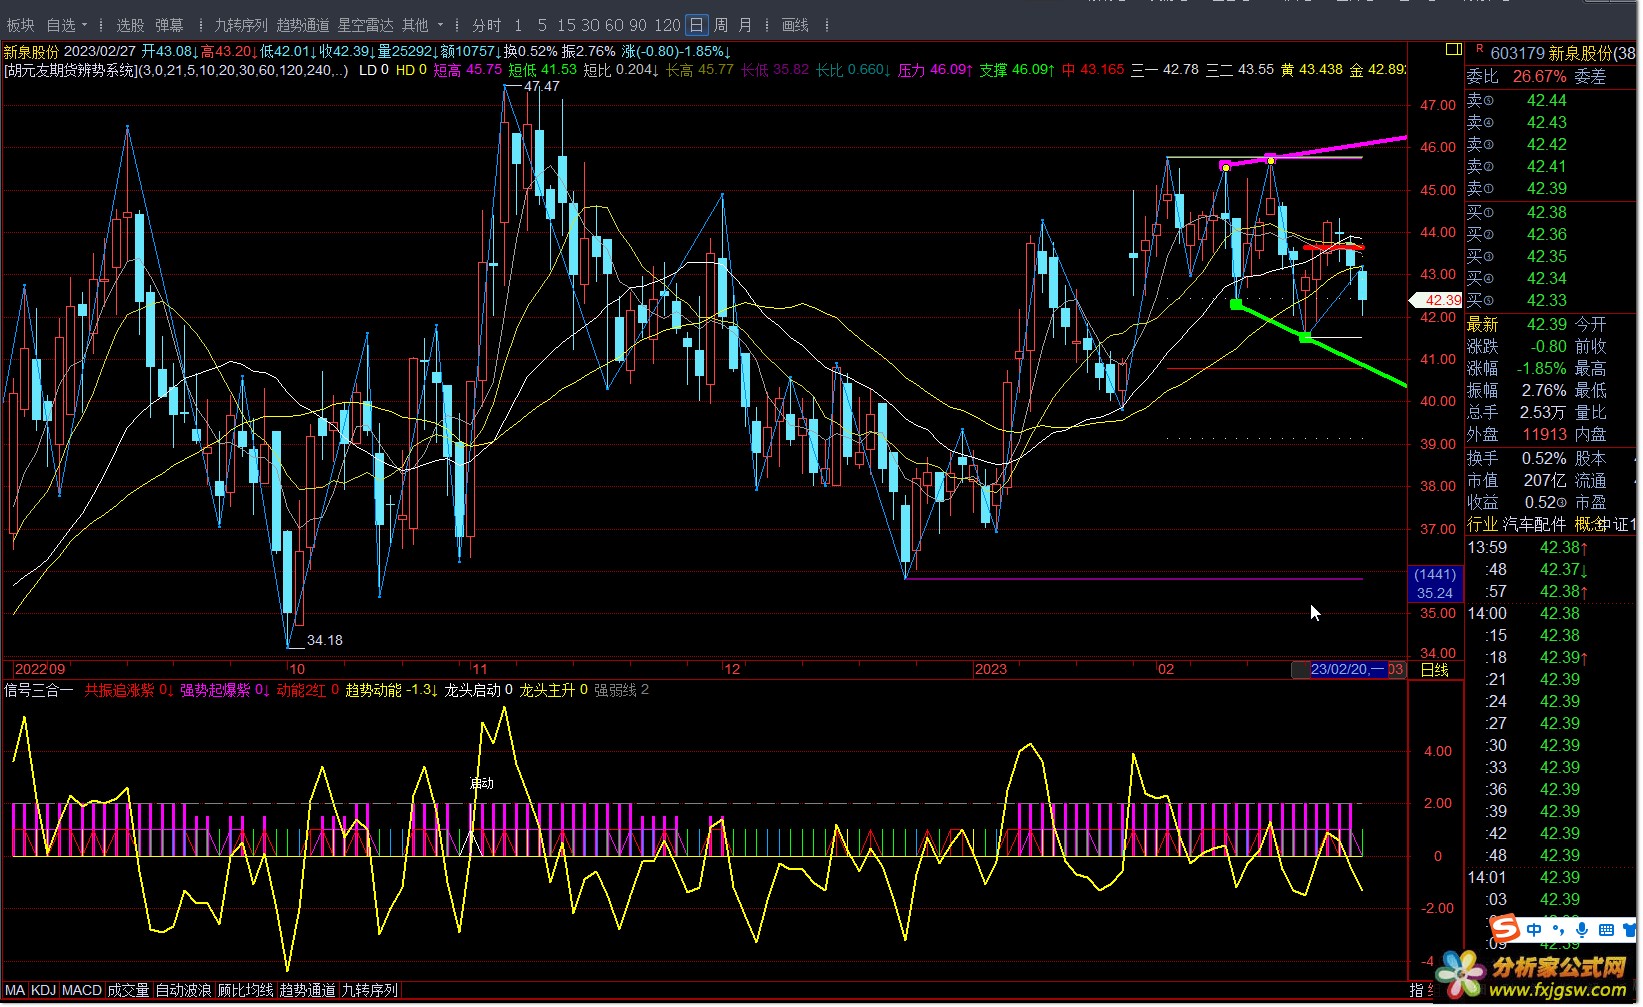Click the red R margin flag icon

[x=1479, y=48]
